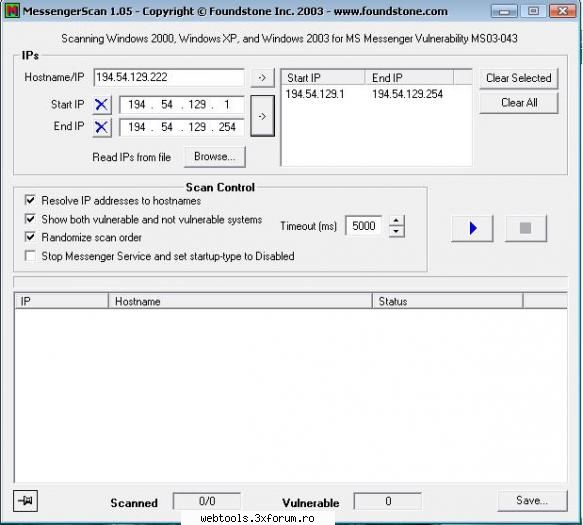Image resolution: width=583 pixels, height=525 pixels.
Task: Click the Save... button
Action: pos(532,500)
